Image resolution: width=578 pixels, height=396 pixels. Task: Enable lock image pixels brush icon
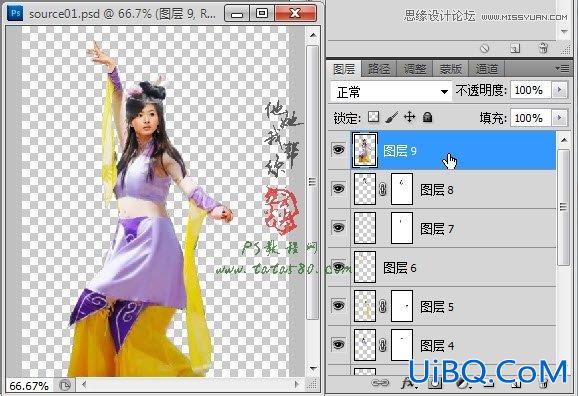tap(391, 118)
